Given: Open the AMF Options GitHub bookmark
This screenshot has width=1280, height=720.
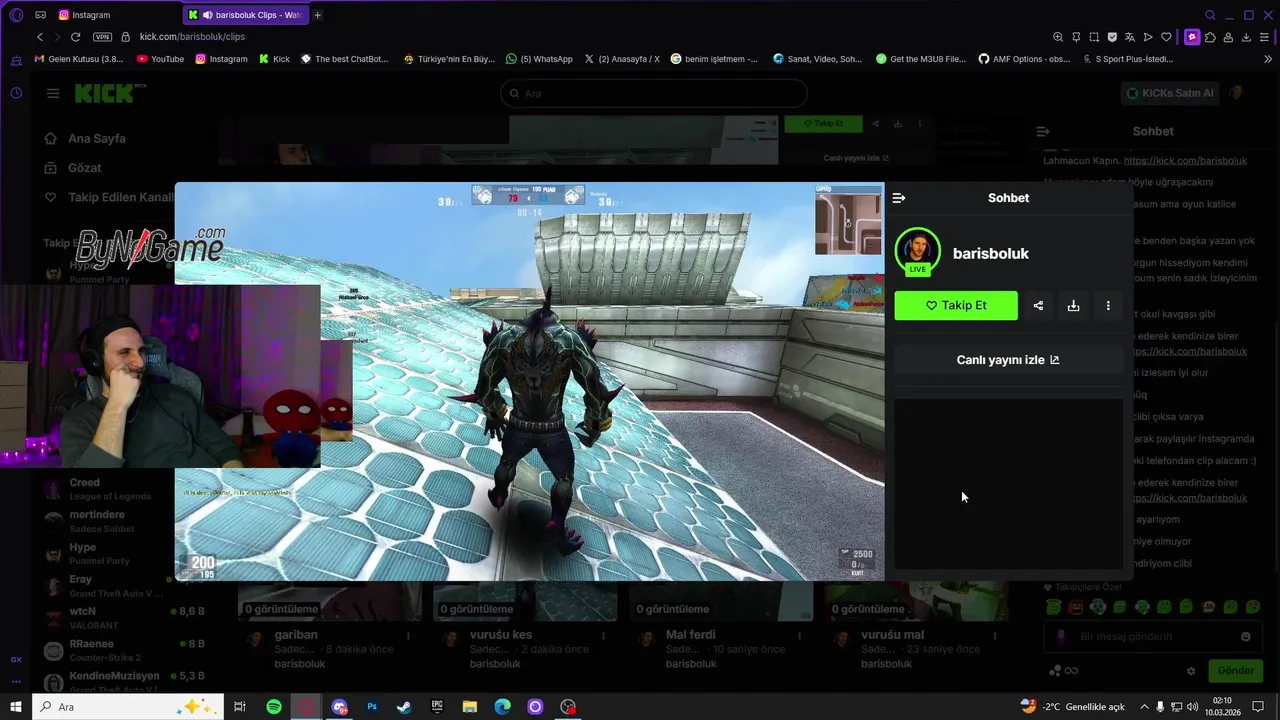Looking at the screenshot, I should (x=1024, y=59).
